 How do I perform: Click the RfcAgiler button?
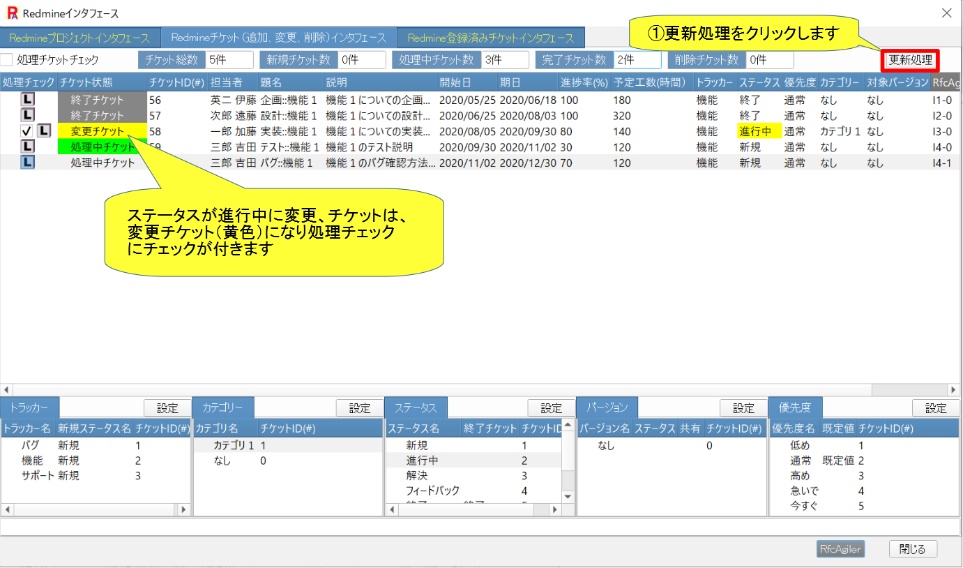click(x=840, y=549)
